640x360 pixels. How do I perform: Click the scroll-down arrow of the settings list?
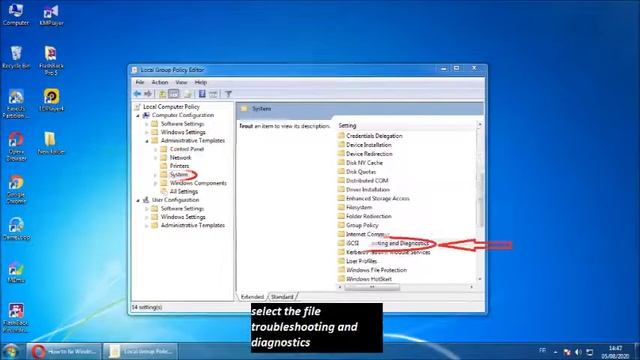pyautogui.click(x=480, y=279)
